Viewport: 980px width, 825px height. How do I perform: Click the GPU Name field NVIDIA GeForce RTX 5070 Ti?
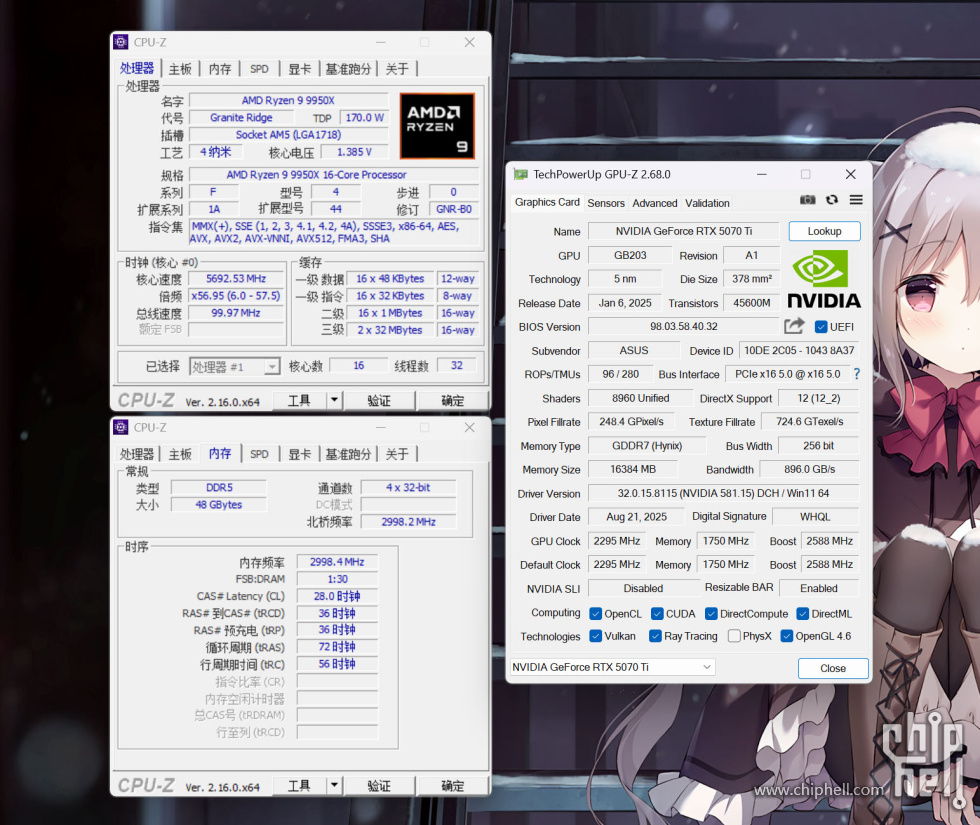click(684, 231)
